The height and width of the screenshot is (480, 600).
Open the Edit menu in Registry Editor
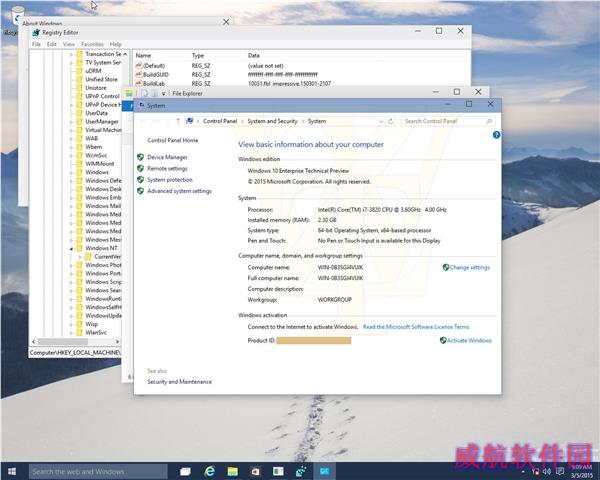(52, 44)
